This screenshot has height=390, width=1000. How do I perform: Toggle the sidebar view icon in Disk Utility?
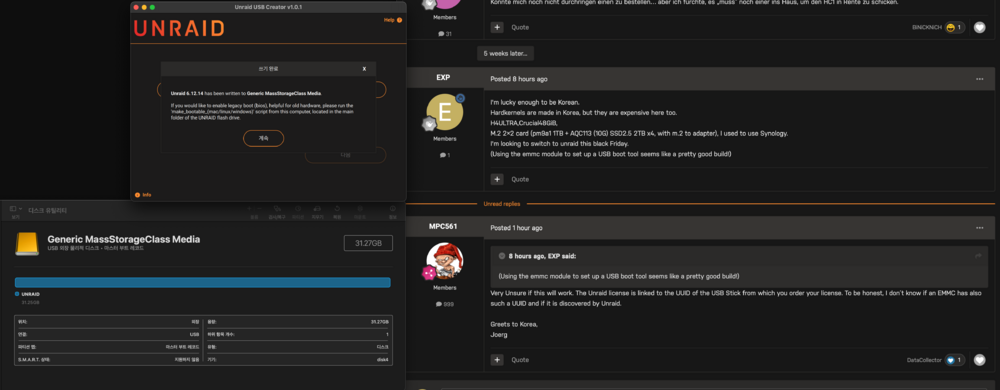13,208
